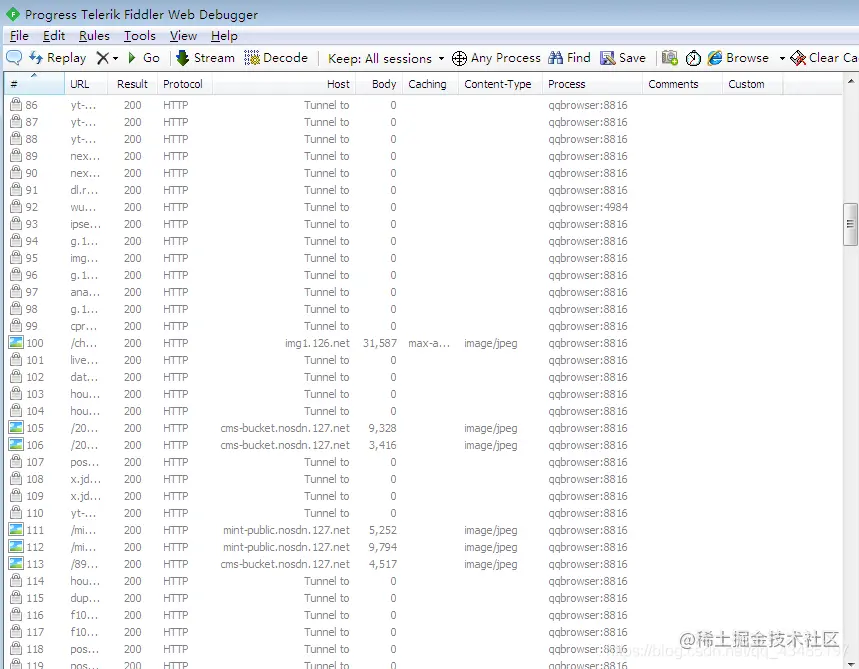Launch Browse with the IE icon
The width and height of the screenshot is (859, 669).
(x=738, y=58)
